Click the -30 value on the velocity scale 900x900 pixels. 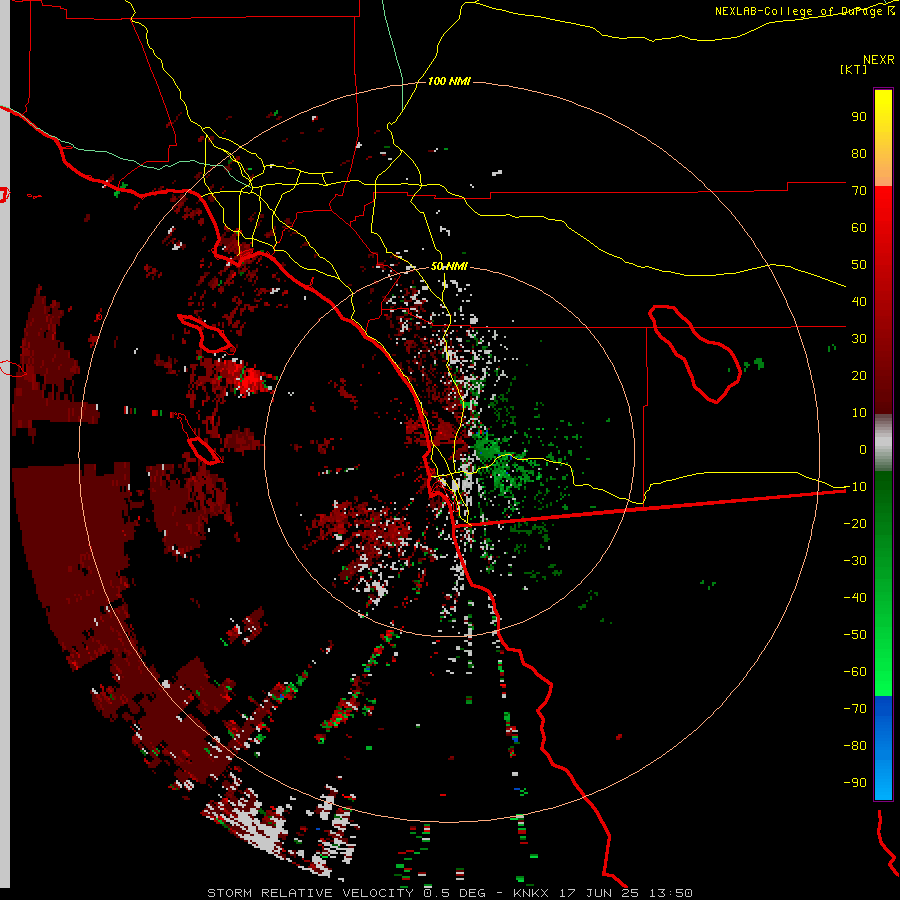(855, 561)
